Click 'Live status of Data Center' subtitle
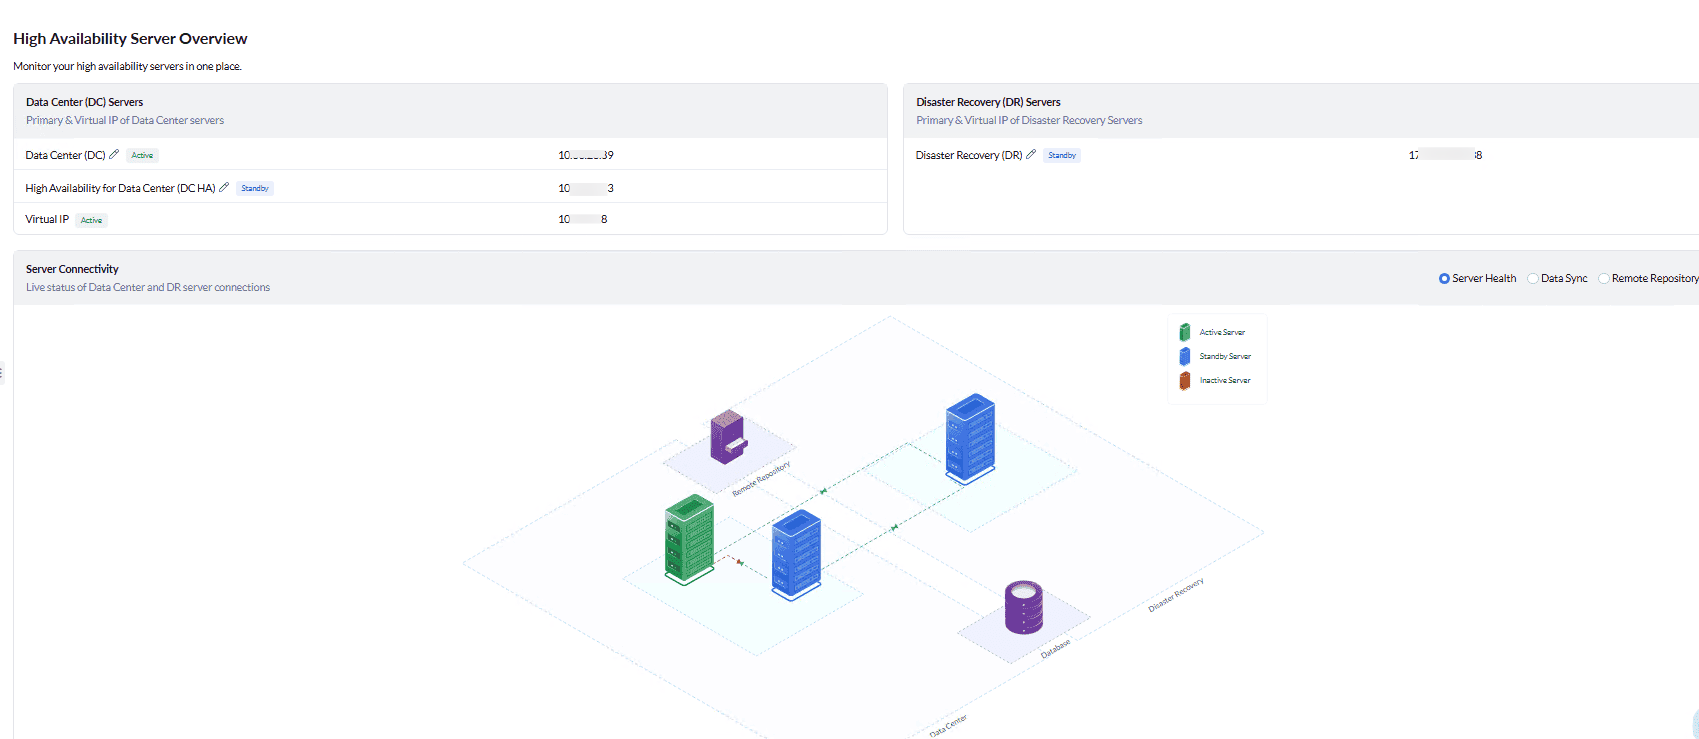 [x=148, y=287]
